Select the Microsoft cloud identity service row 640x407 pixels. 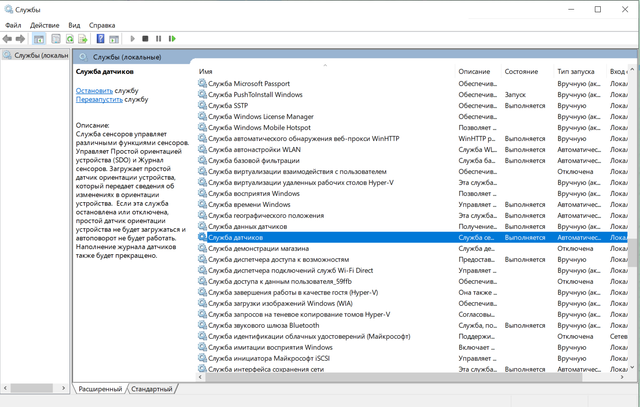click(412, 336)
